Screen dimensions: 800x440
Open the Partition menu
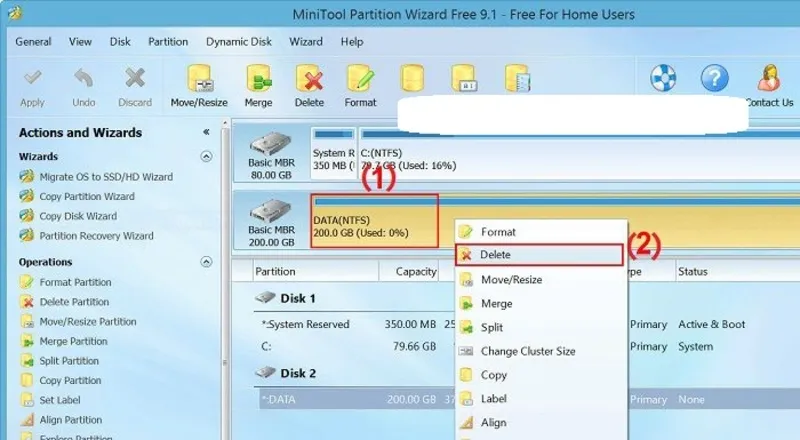point(168,42)
